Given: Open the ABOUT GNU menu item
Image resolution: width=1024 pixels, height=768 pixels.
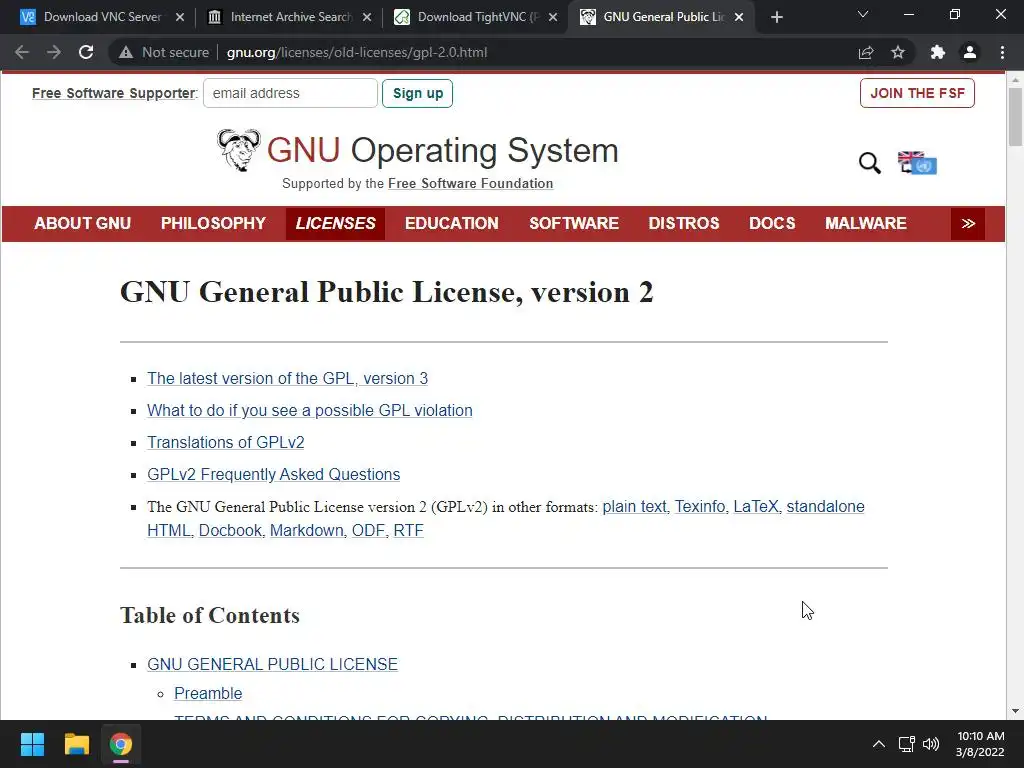Looking at the screenshot, I should [82, 223].
